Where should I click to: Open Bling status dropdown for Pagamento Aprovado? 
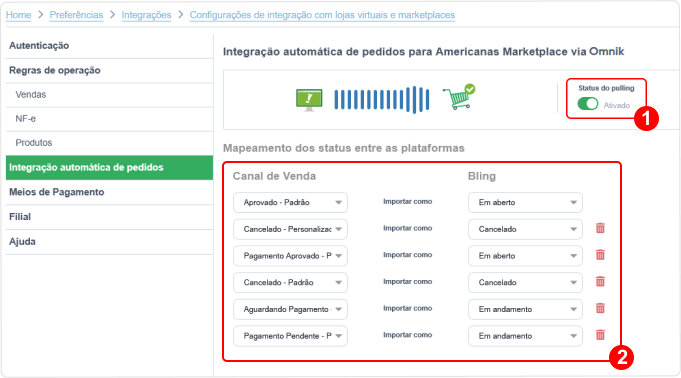(525, 256)
